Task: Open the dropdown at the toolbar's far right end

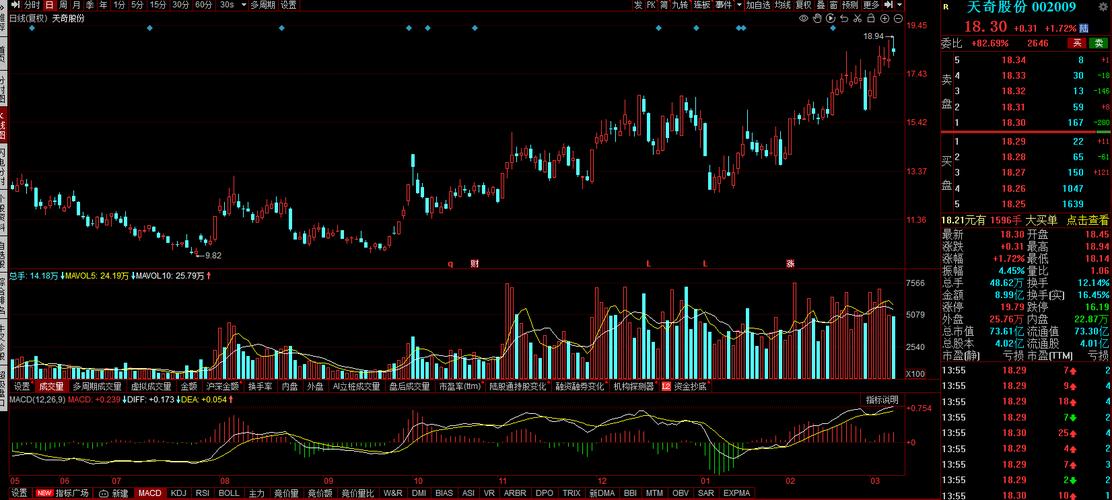Action: pos(900,5)
